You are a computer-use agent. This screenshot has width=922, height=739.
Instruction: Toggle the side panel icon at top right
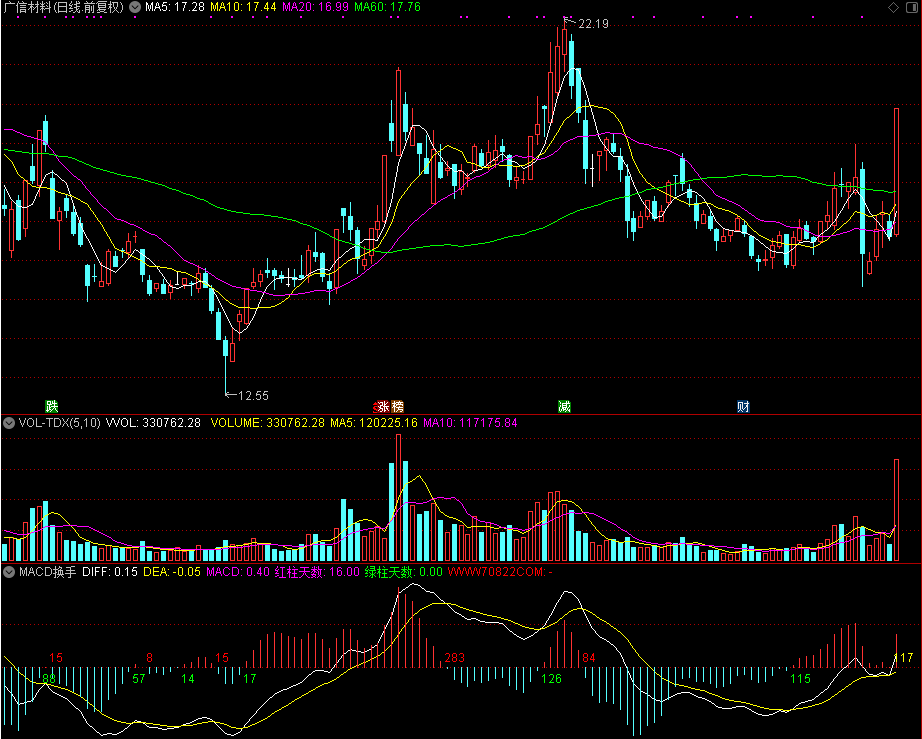(912, 7)
